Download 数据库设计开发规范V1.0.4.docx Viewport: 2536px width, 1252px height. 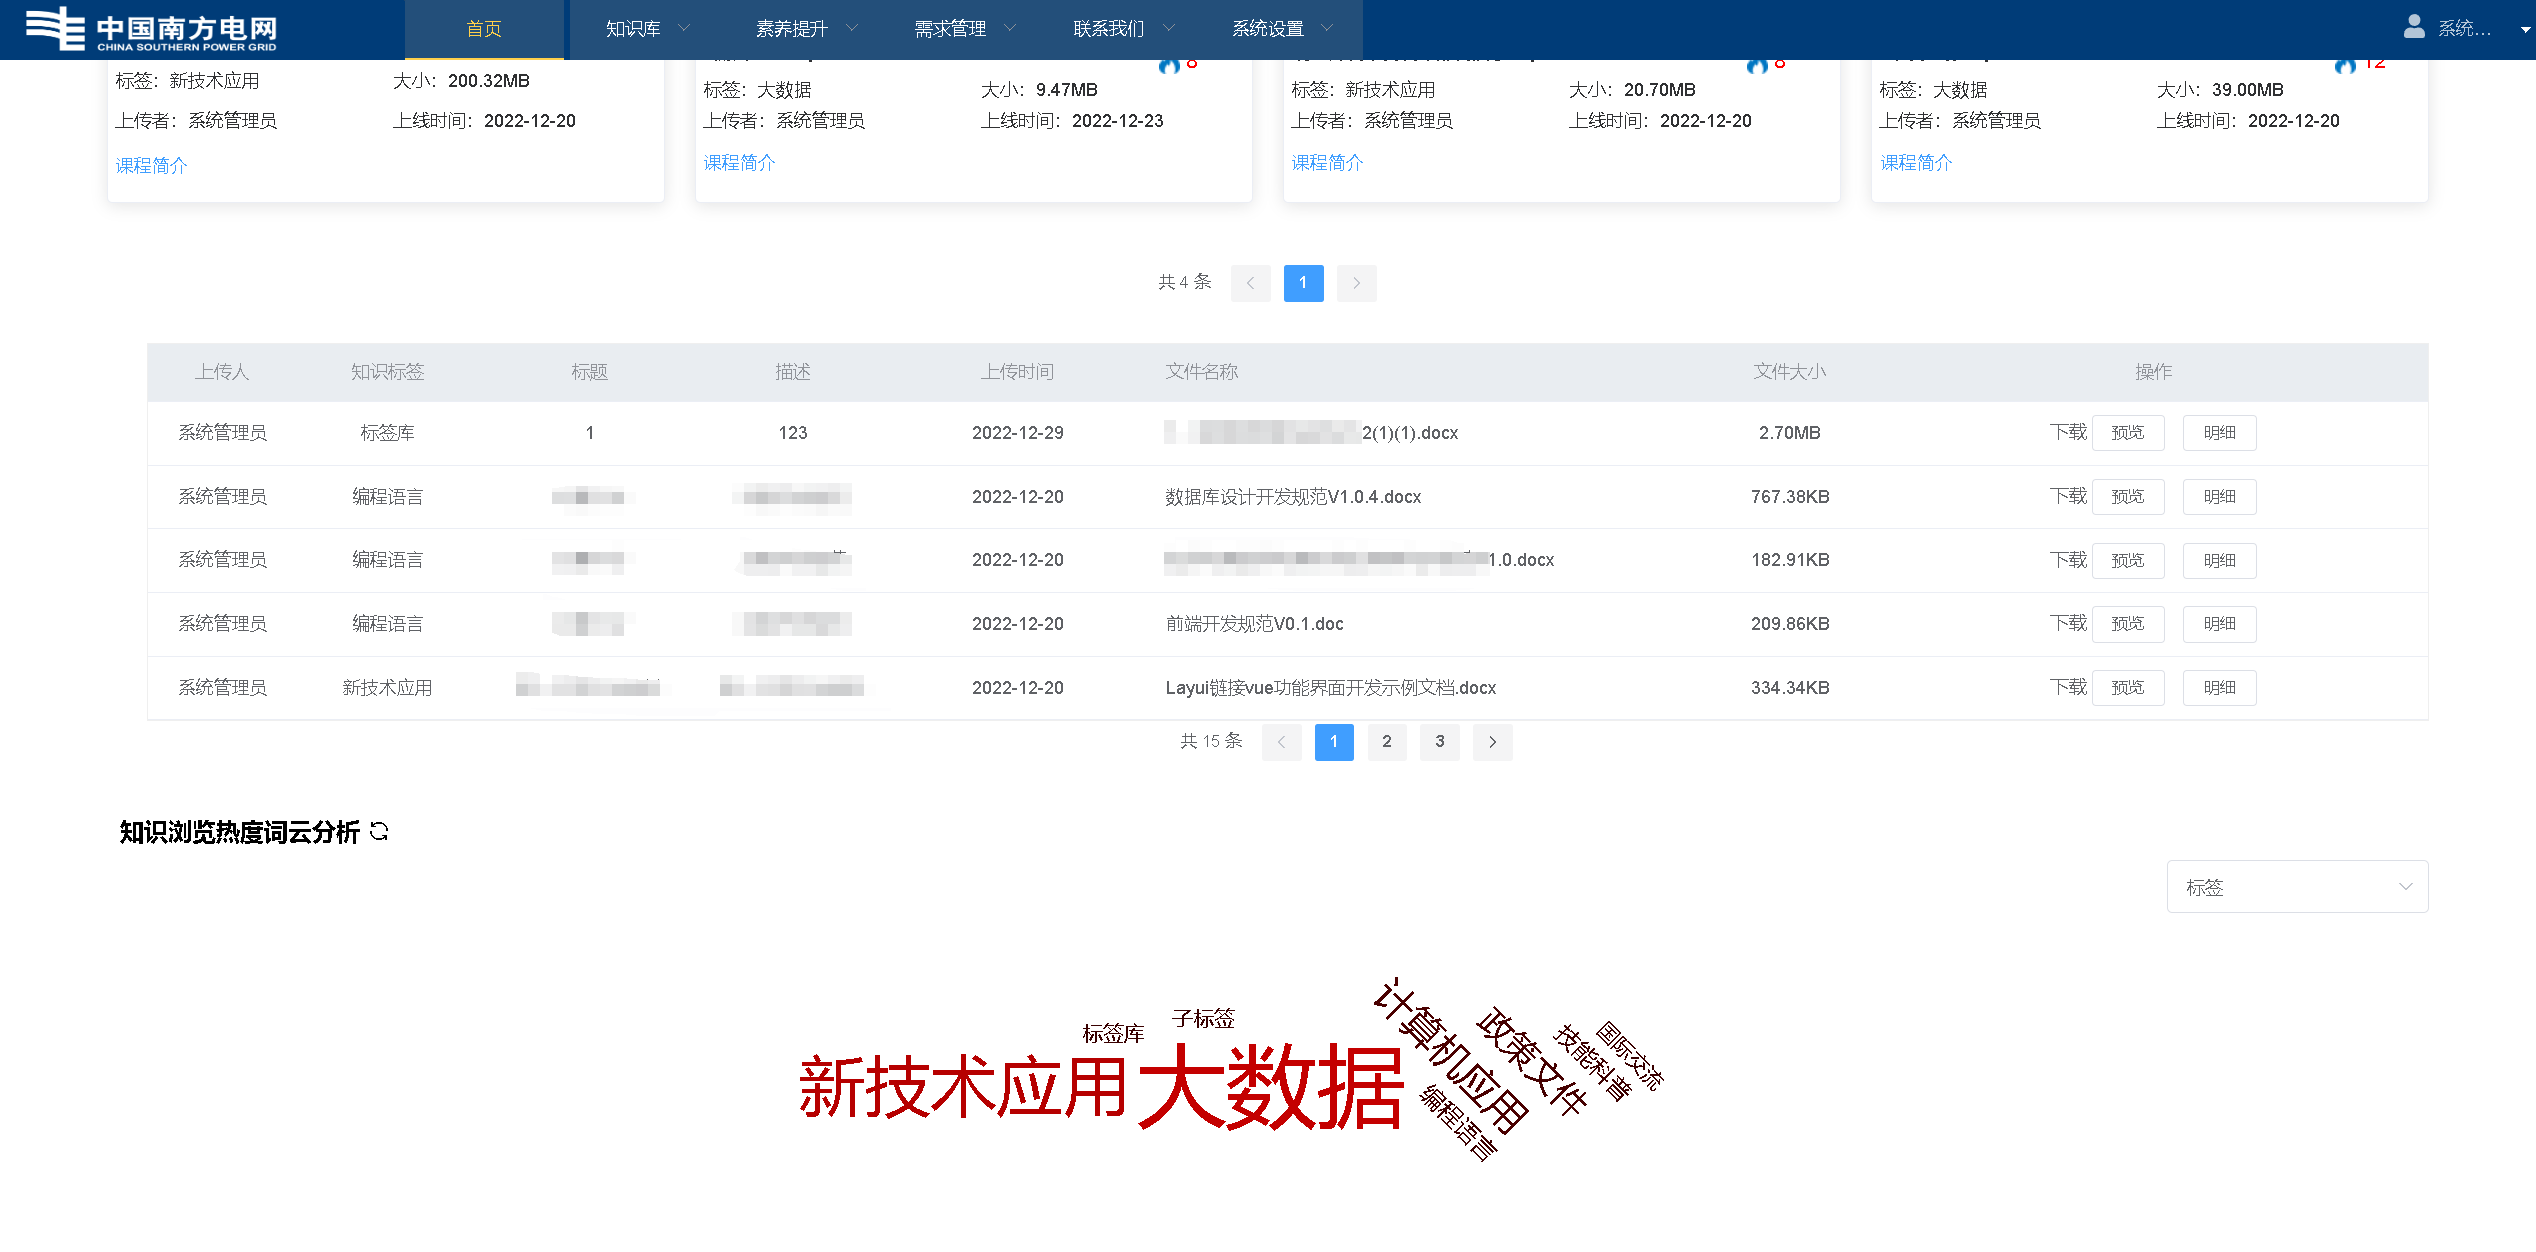coord(2068,496)
